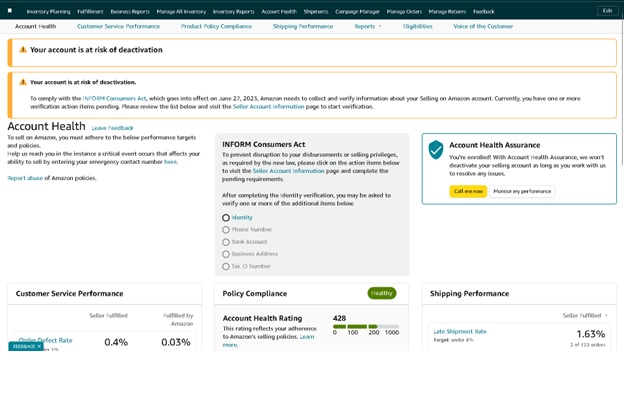Screen dimensions: 624x400
Task: Click the Account Health Assurance shield icon
Action: click(x=436, y=150)
